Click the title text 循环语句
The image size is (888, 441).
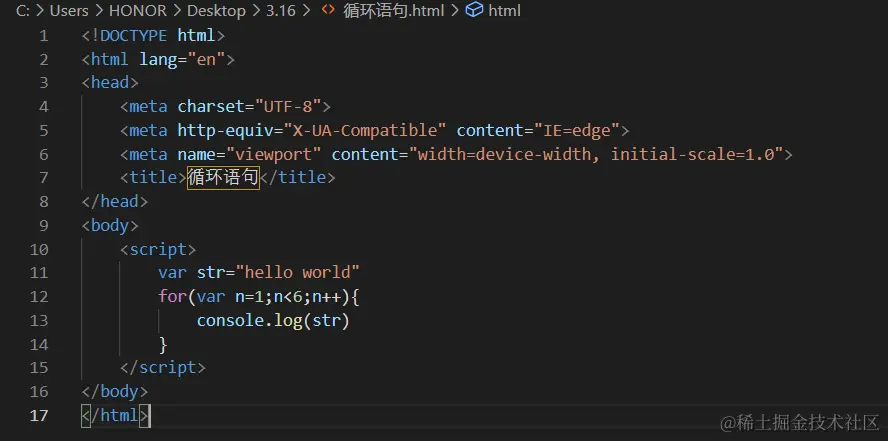[223, 178]
